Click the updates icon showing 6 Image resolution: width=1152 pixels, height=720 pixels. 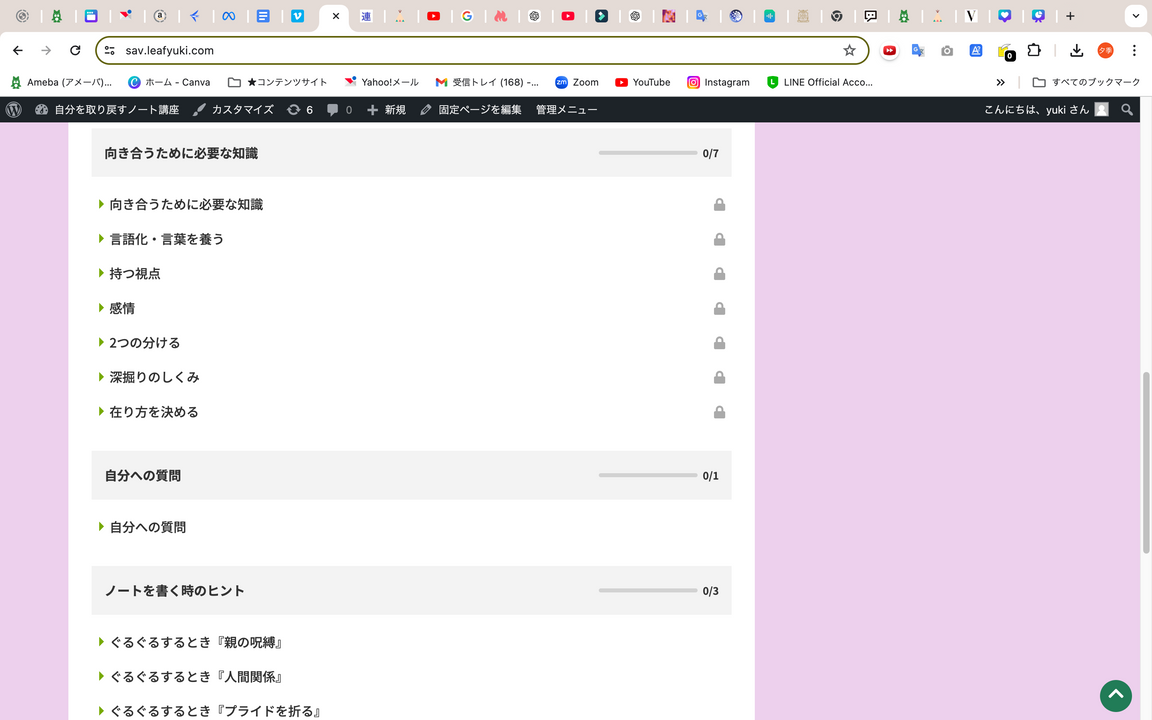[x=300, y=110]
